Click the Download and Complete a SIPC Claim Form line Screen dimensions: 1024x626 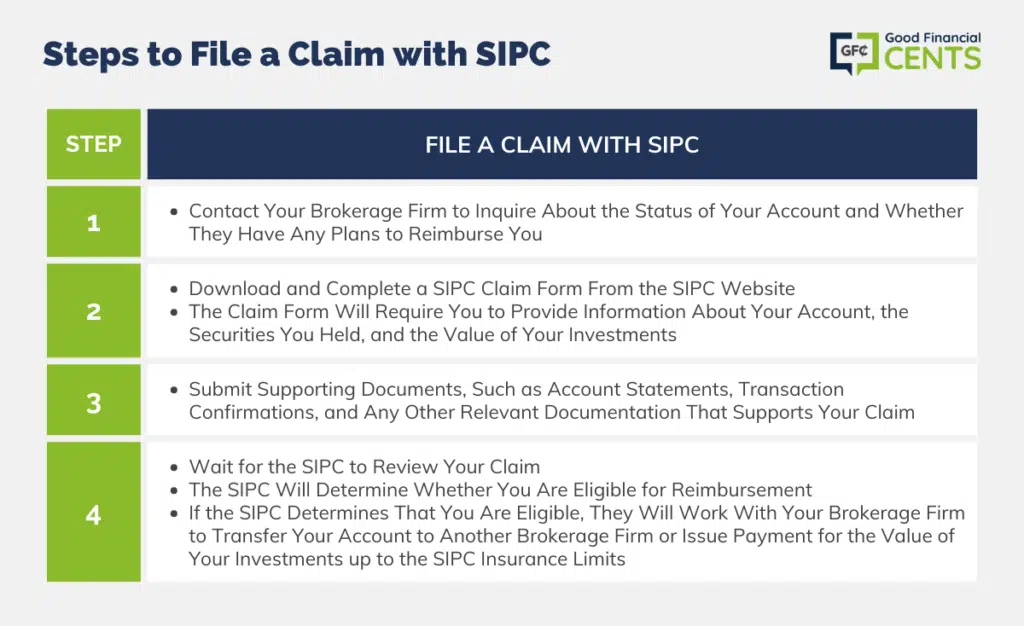point(492,289)
